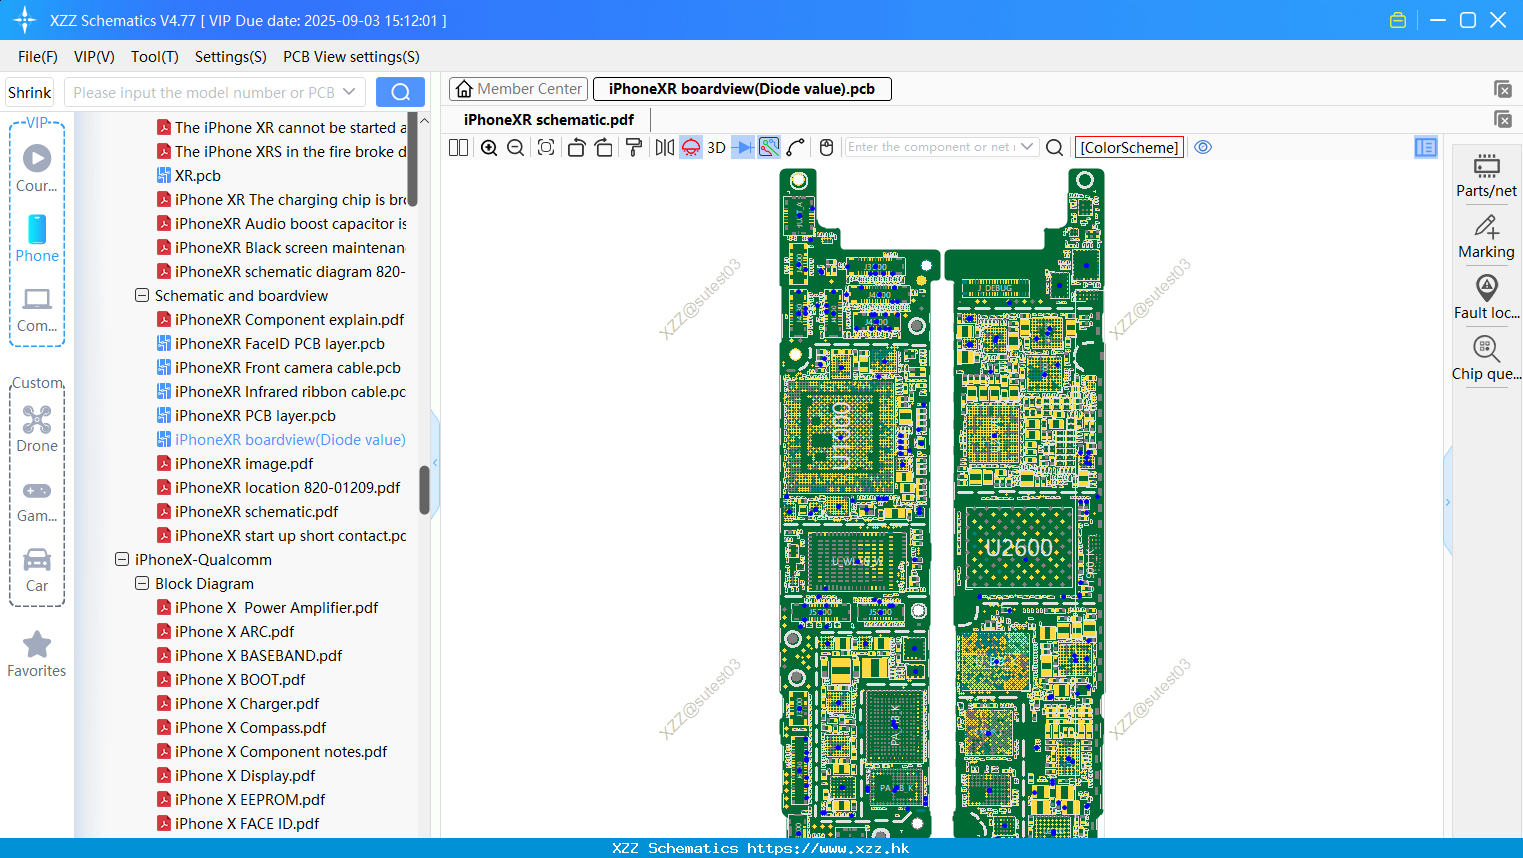Screen dimensions: 1523x858
Task: Collapse the left panel with the splitter arrow
Action: click(435, 462)
